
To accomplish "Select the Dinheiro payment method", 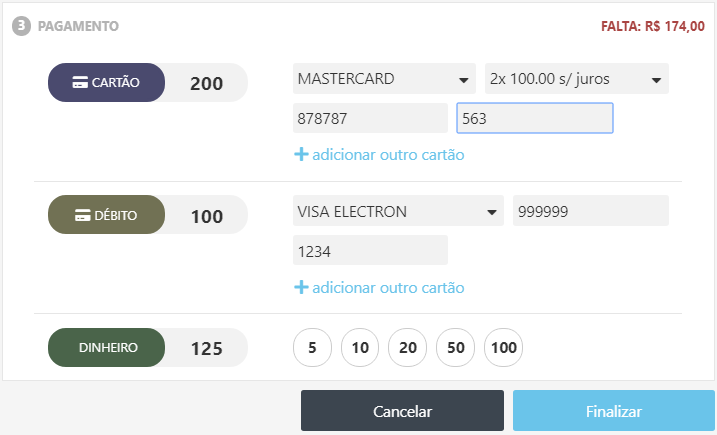I will tap(107, 348).
